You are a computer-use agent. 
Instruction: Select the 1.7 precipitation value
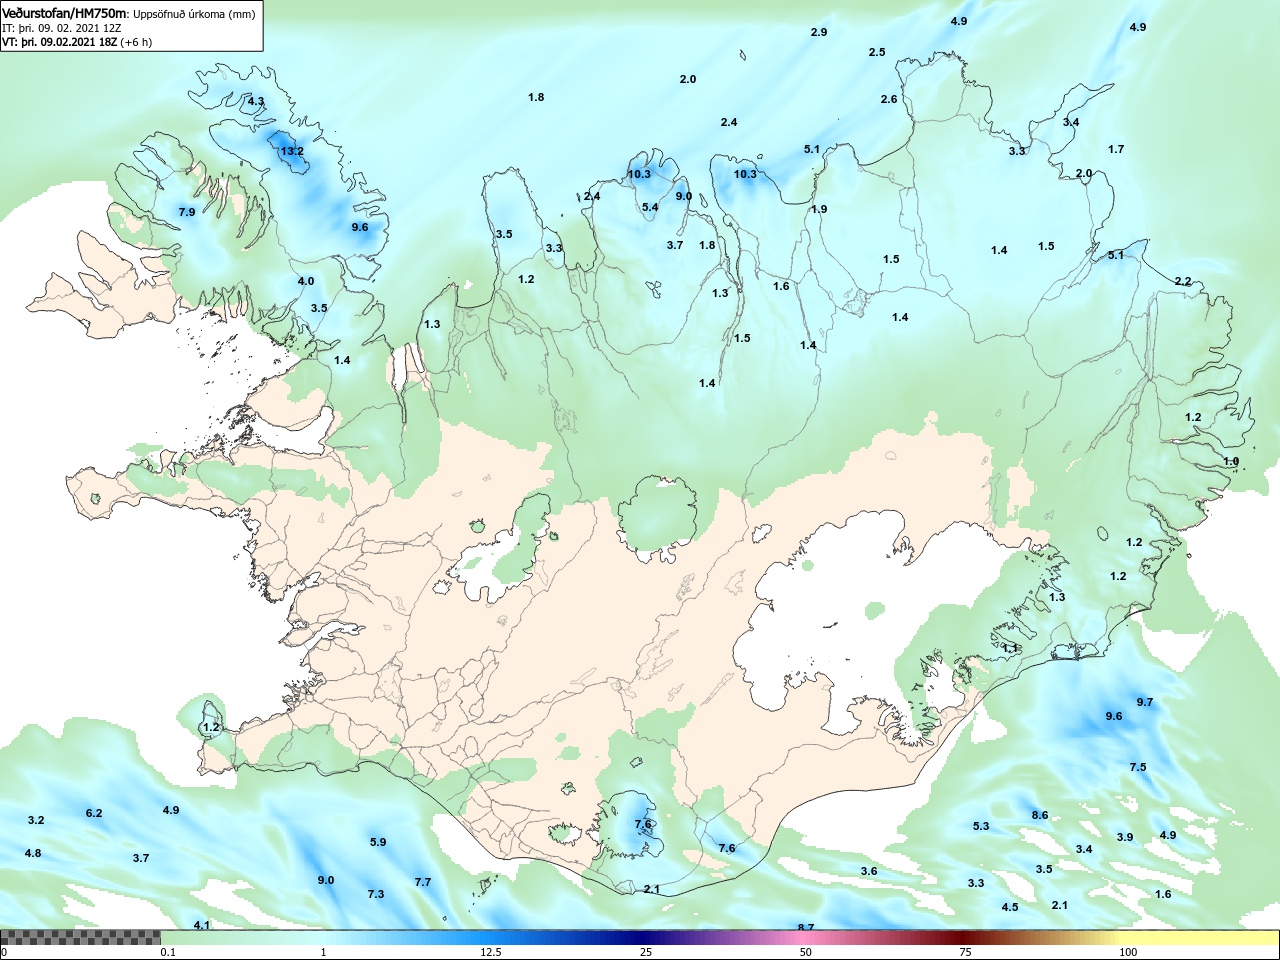(x=1116, y=149)
